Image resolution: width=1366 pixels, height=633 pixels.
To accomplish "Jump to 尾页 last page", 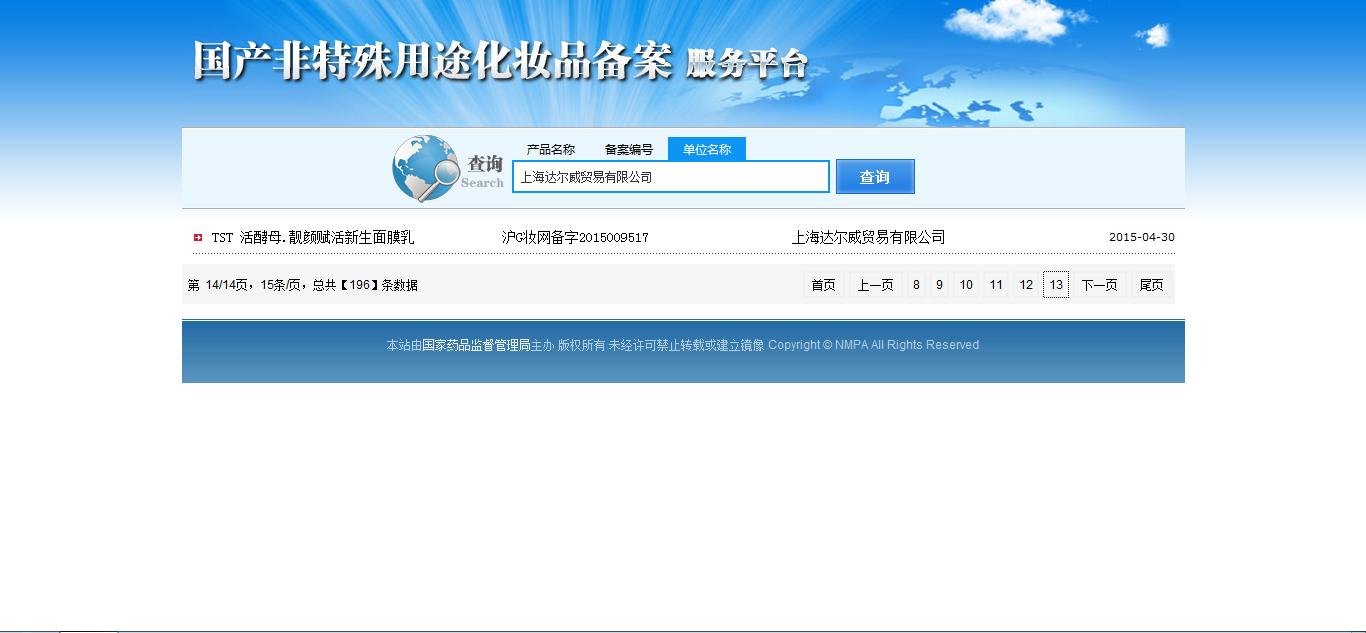I will (1151, 285).
